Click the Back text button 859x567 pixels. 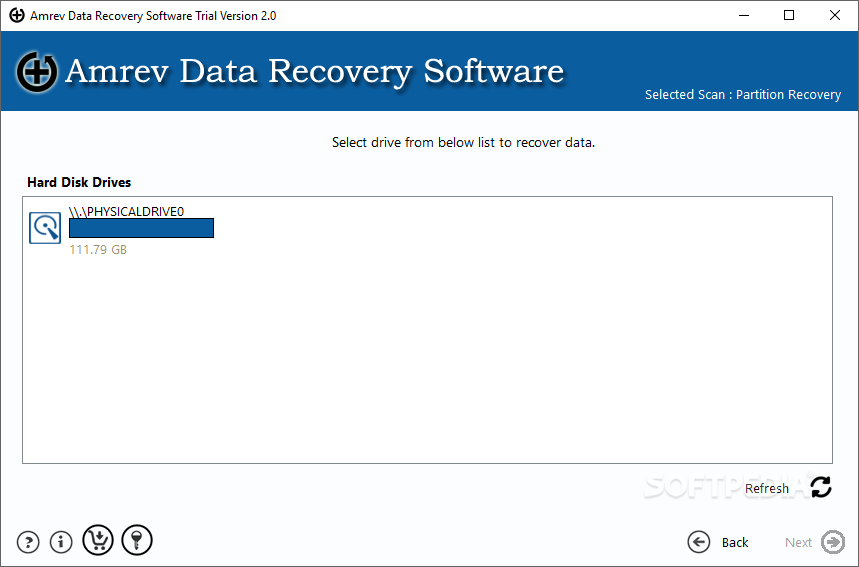point(735,542)
